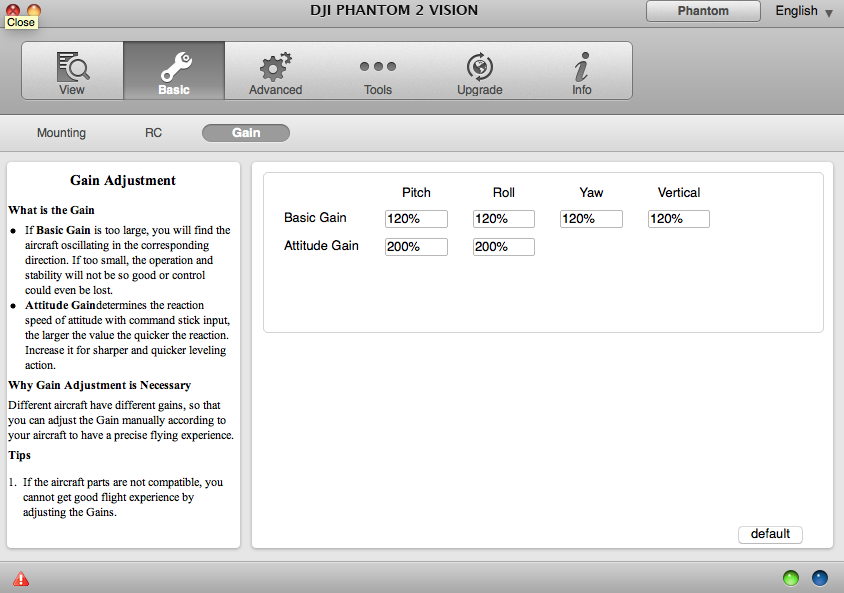Click the red Close window button

coord(12,10)
